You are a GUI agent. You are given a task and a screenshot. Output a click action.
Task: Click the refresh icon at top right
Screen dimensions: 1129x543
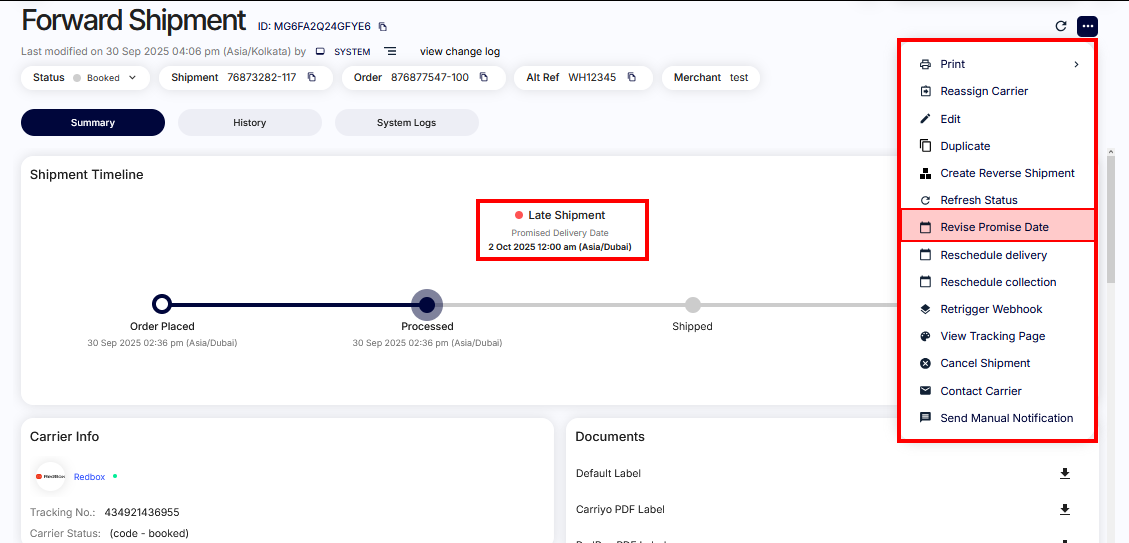point(1061,26)
